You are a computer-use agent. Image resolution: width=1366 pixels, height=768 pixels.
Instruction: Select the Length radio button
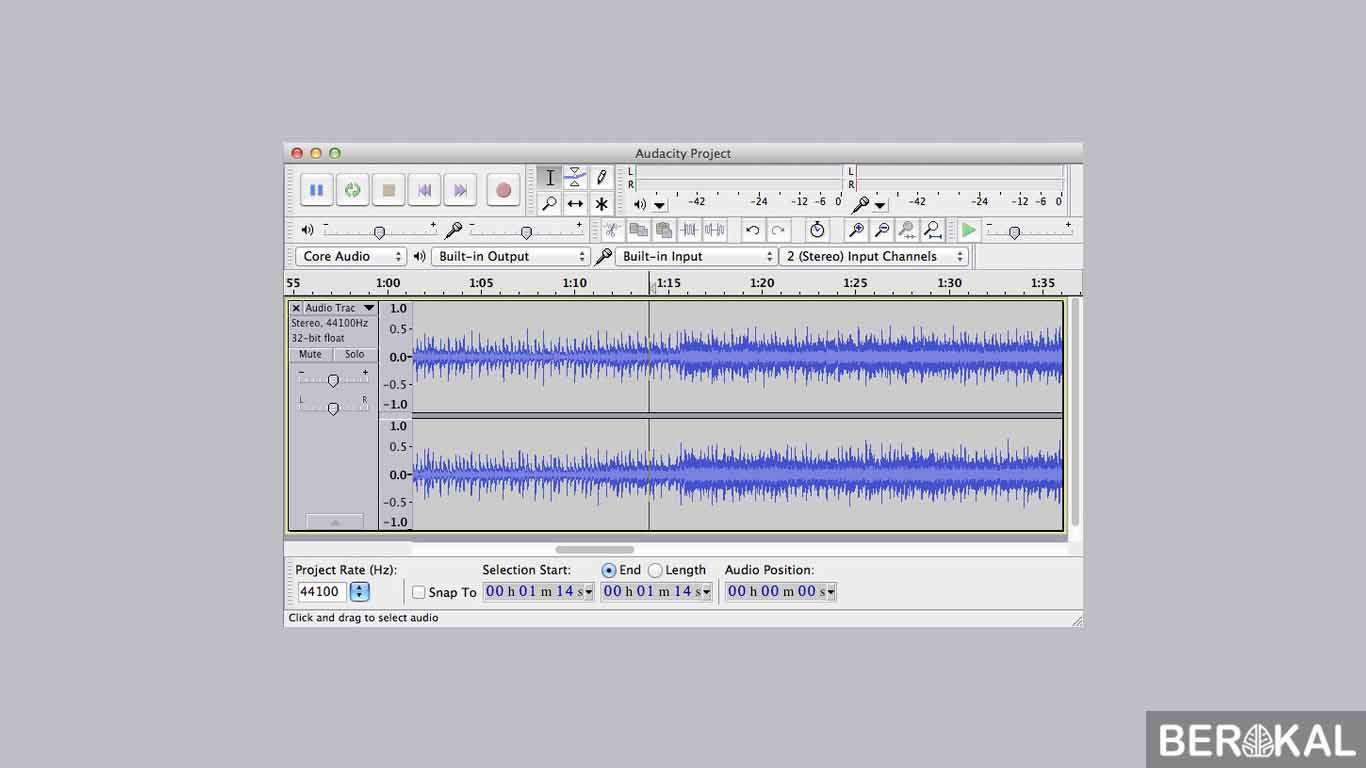(655, 570)
